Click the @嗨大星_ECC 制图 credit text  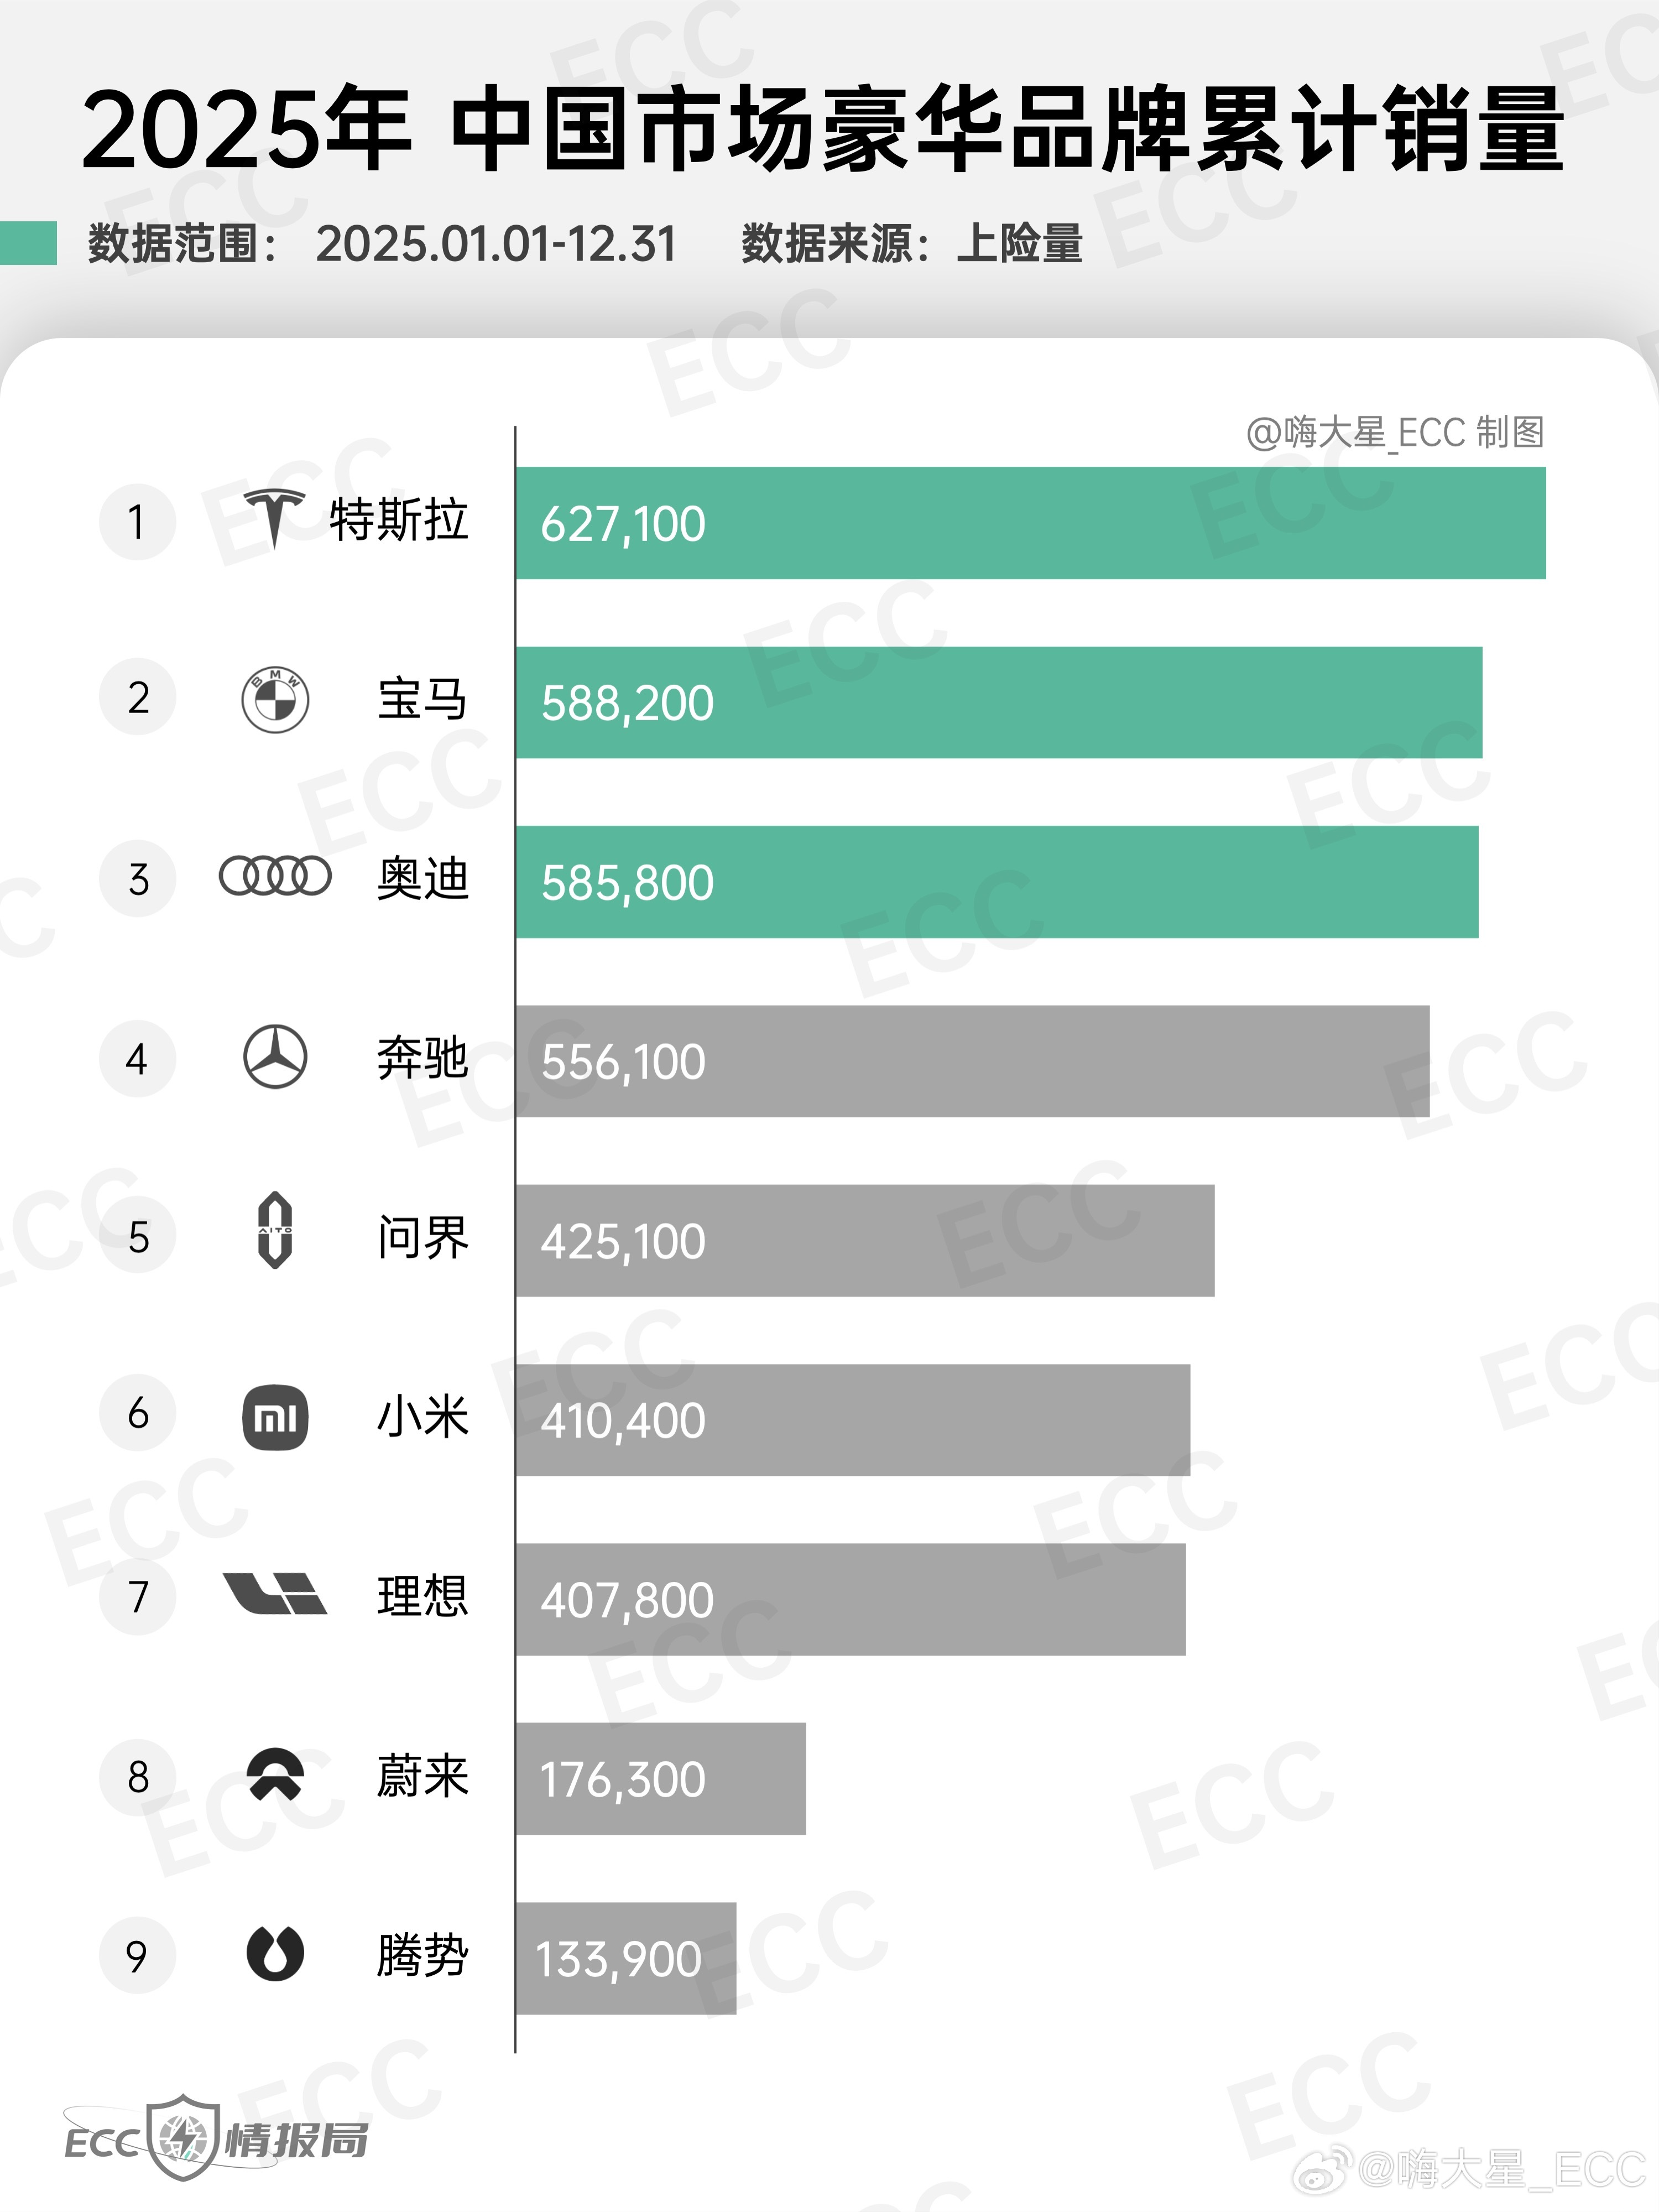point(1394,433)
